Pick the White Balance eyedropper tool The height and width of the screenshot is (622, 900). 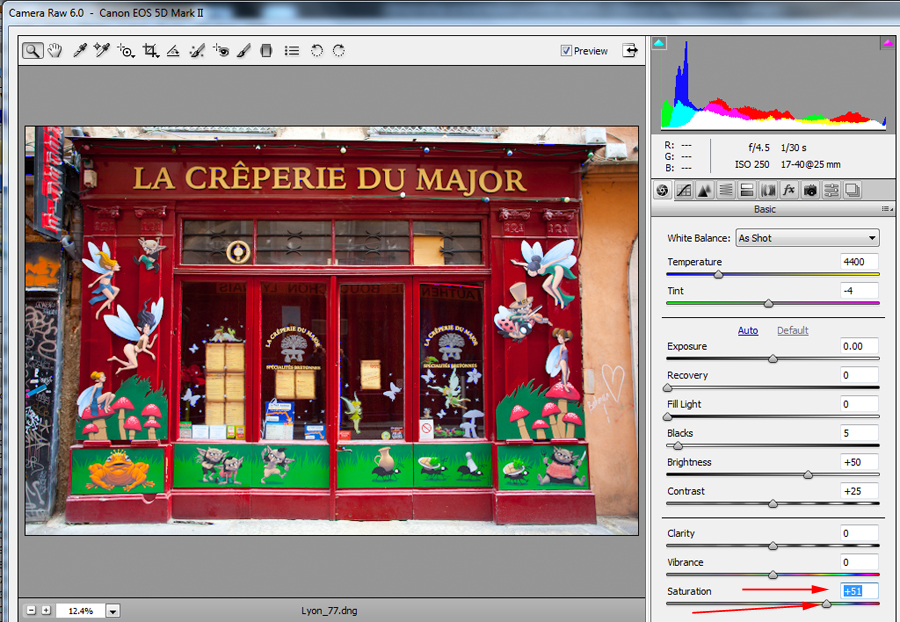tap(80, 50)
